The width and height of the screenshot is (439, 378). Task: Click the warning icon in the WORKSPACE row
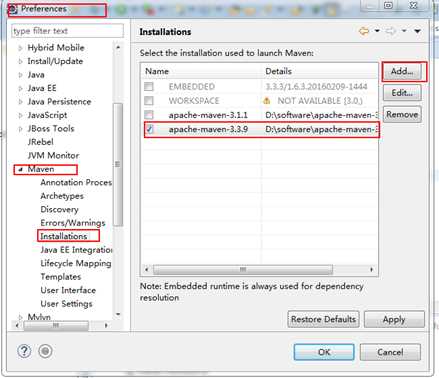[x=267, y=101]
